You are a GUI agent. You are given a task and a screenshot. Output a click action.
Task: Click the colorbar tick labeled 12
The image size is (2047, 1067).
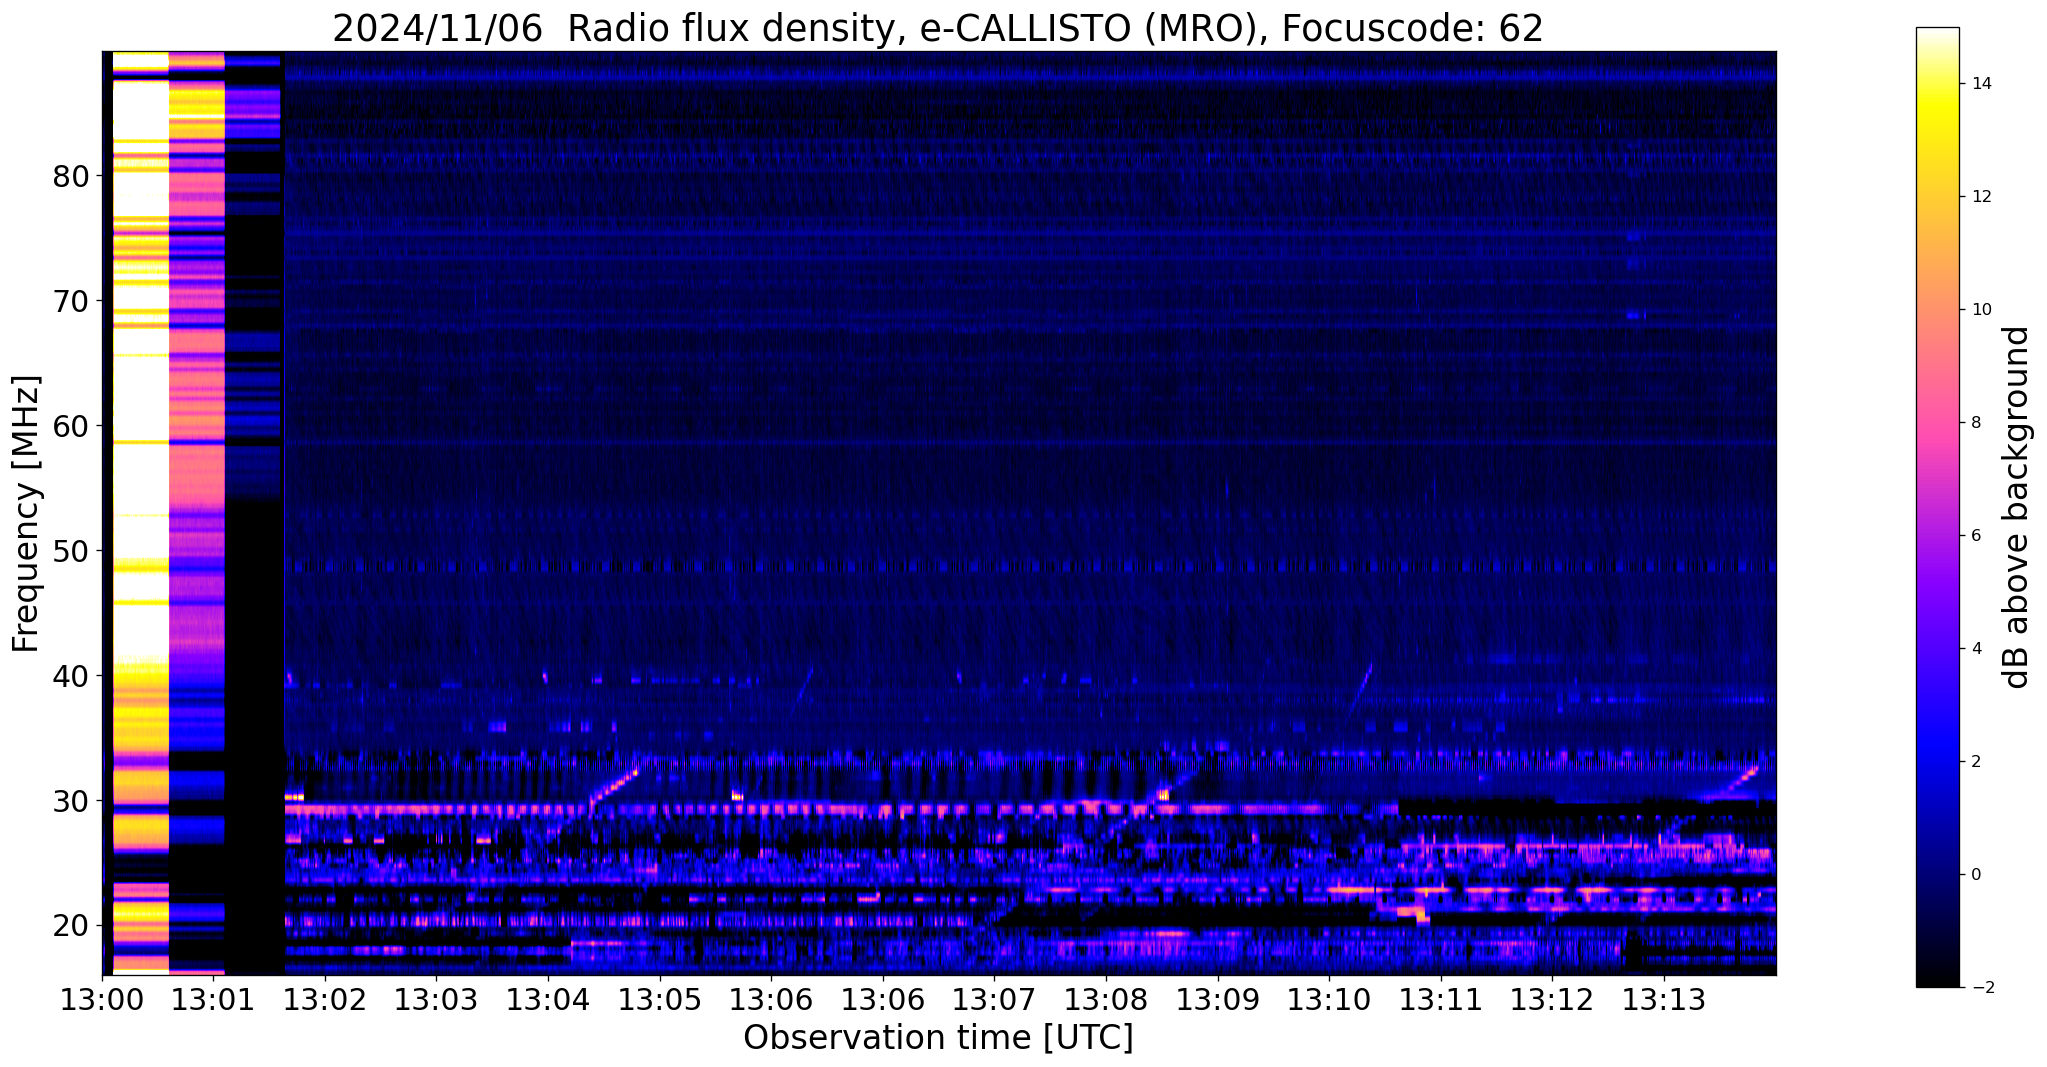click(x=1980, y=197)
